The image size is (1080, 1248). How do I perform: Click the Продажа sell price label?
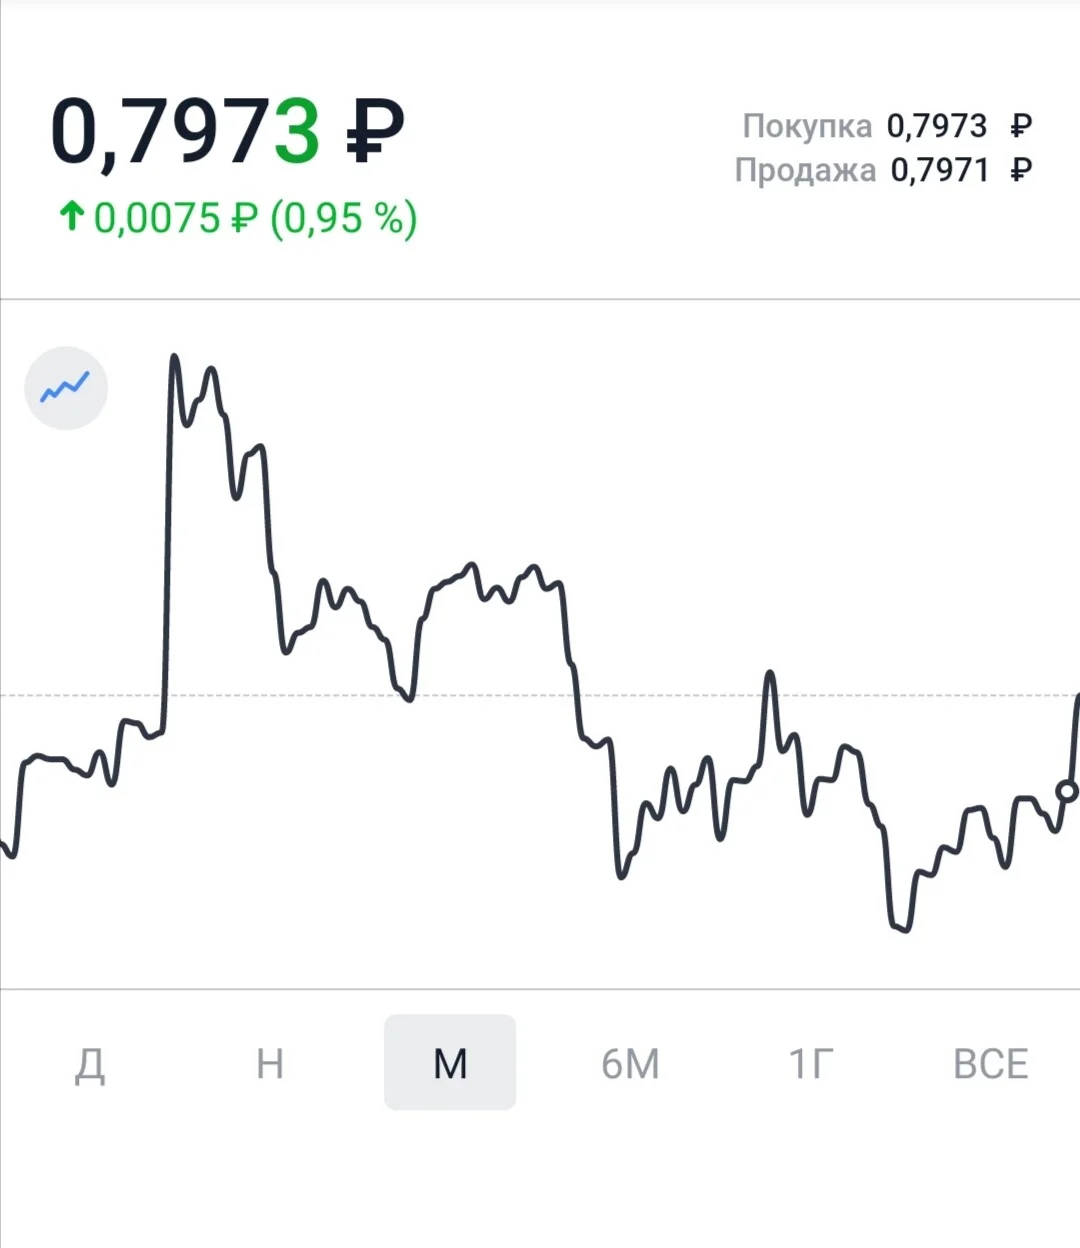click(805, 170)
